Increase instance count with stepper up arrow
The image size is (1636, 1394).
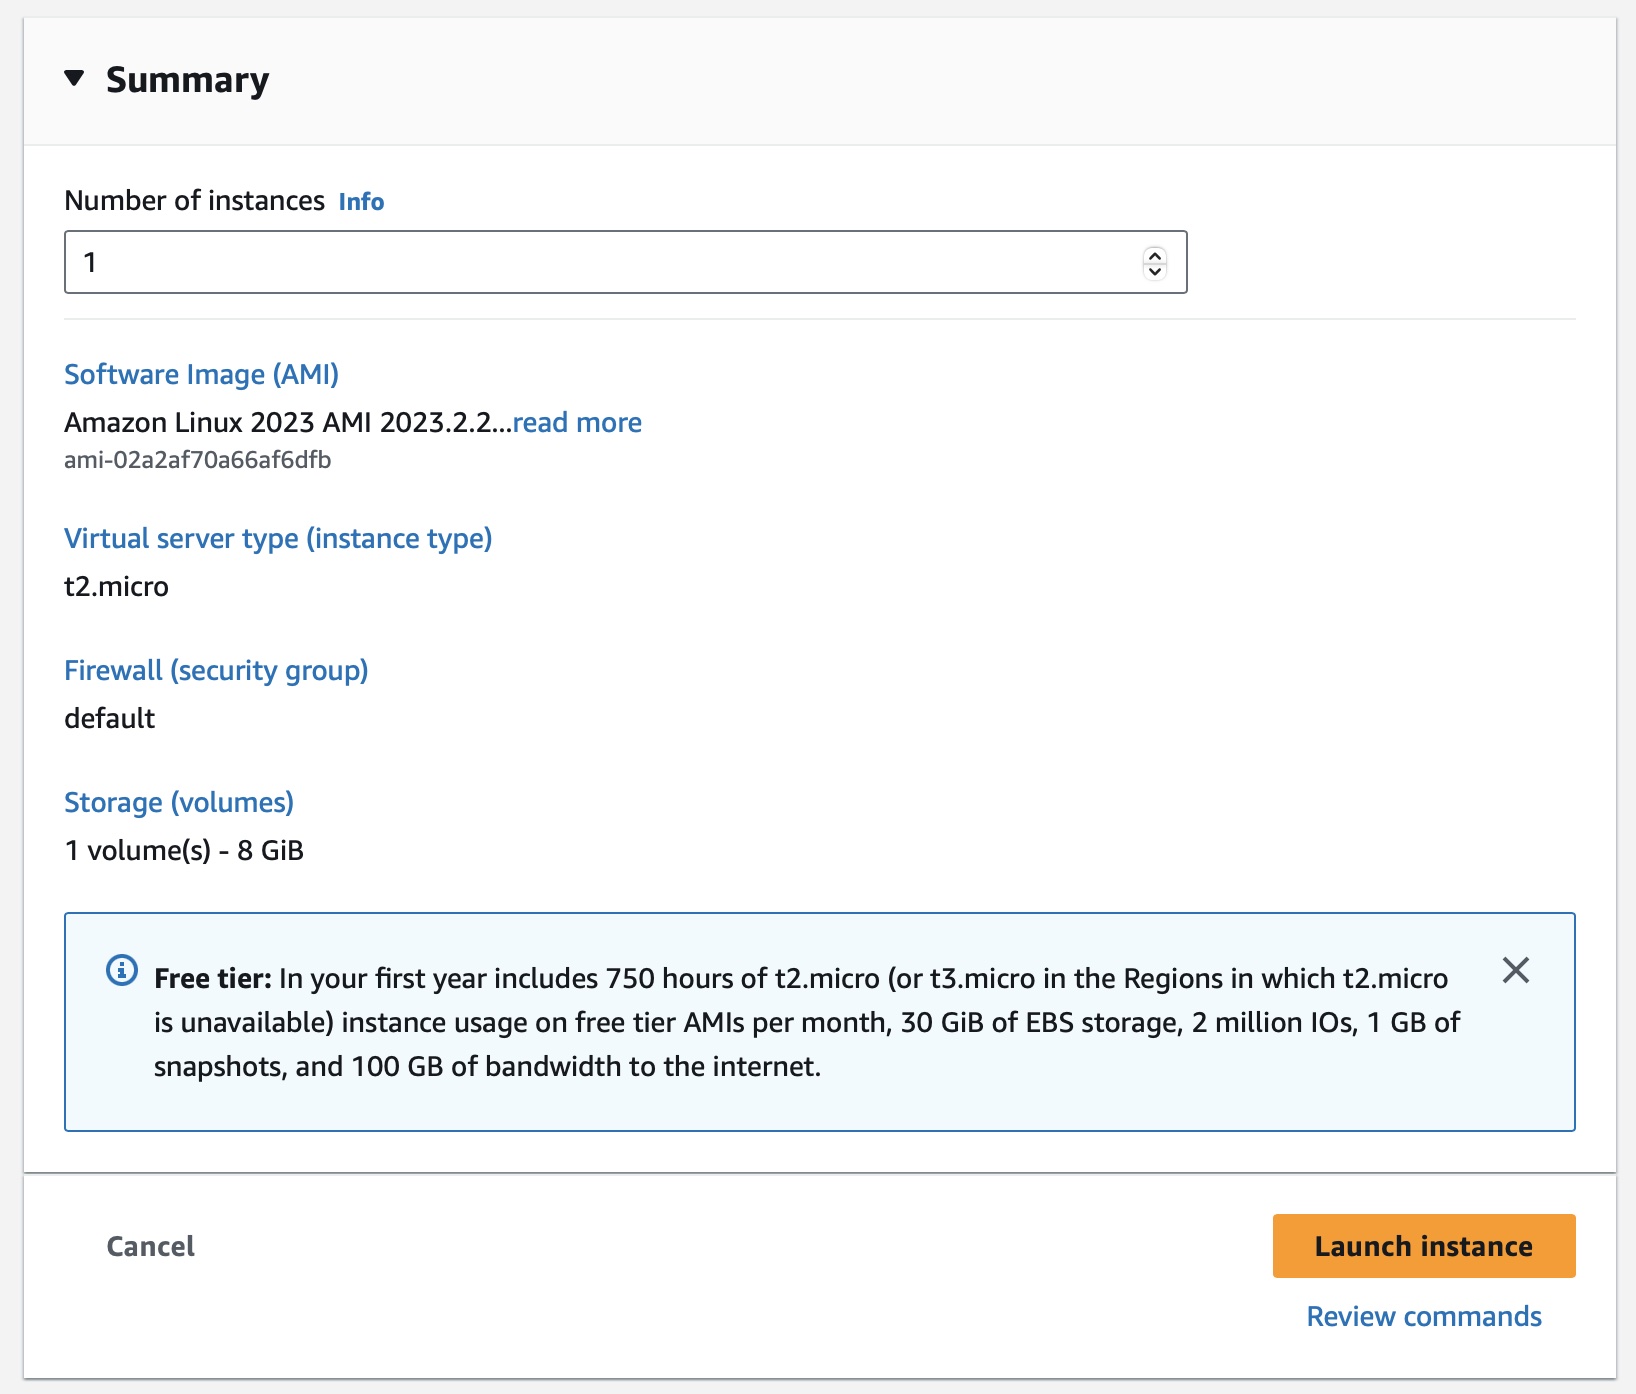pyautogui.click(x=1155, y=254)
